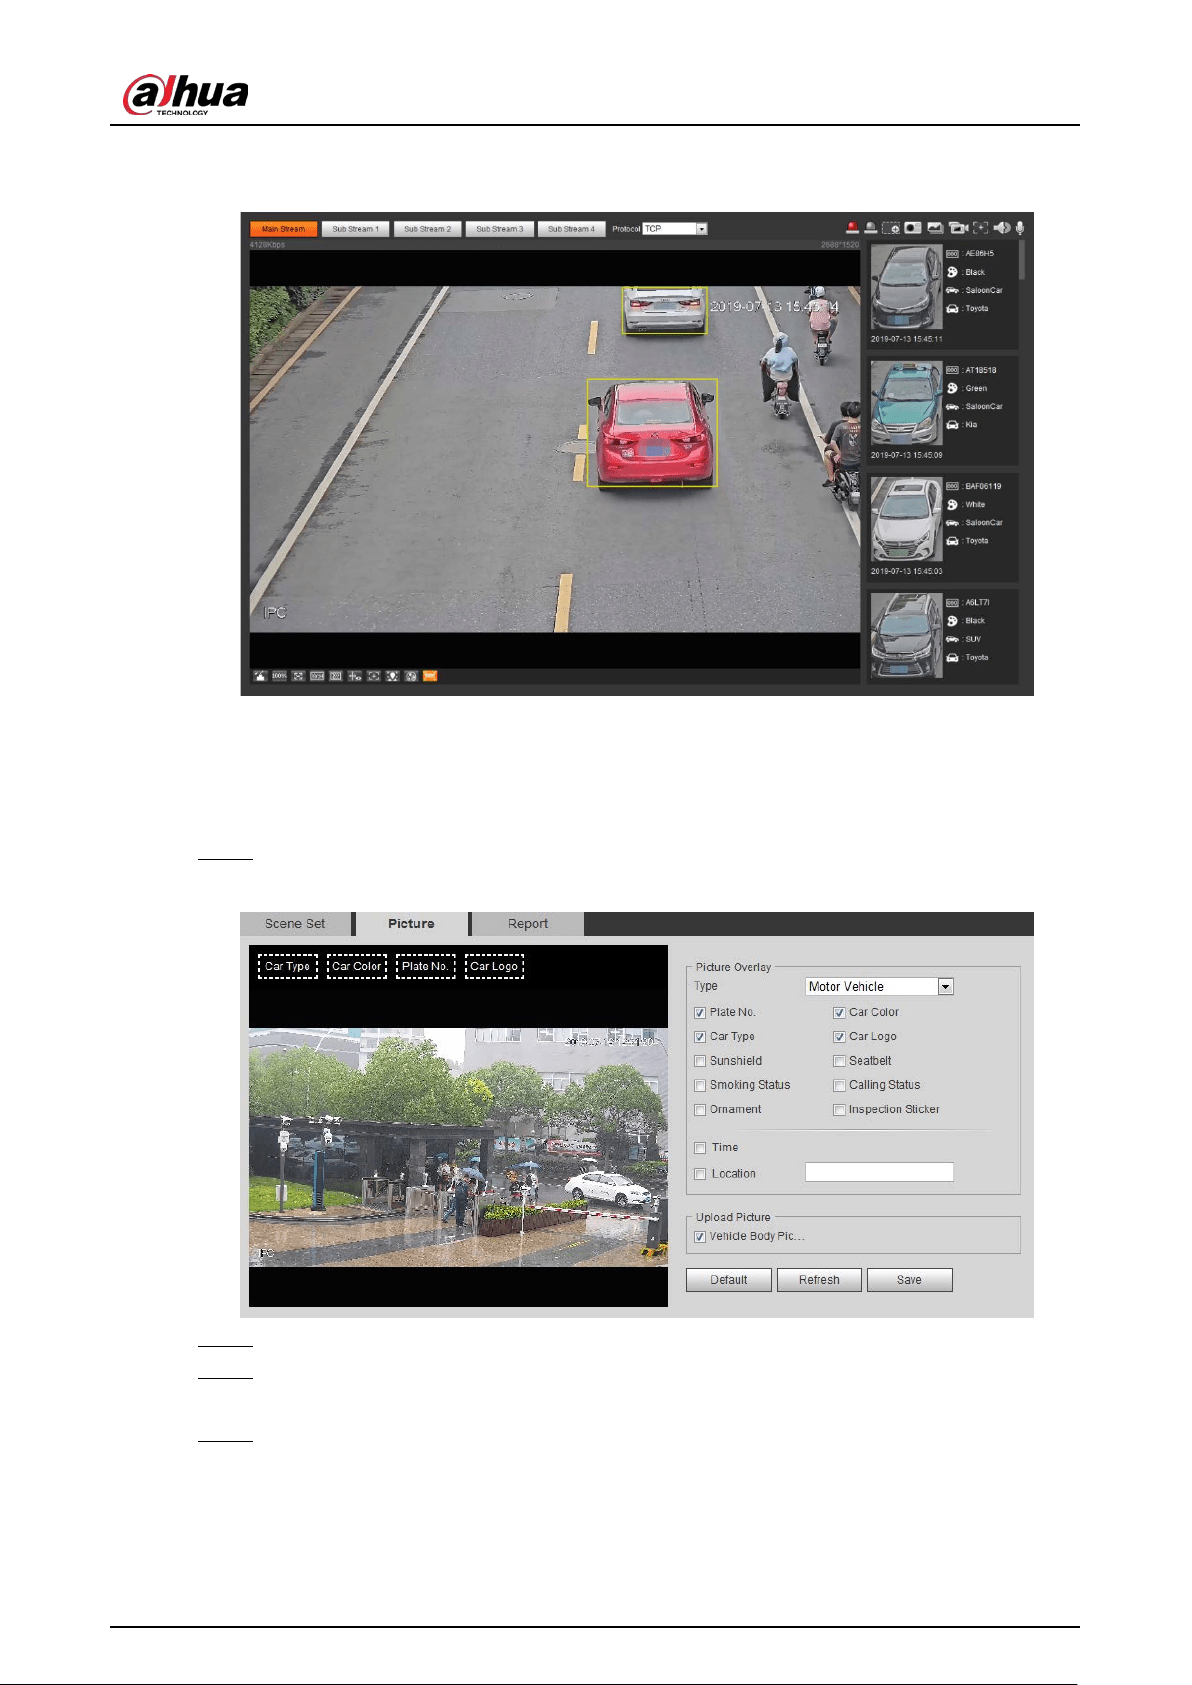Image resolution: width=1192 pixels, height=1685 pixels.
Task: Enable the Time overlay checkbox
Action: (700, 1148)
